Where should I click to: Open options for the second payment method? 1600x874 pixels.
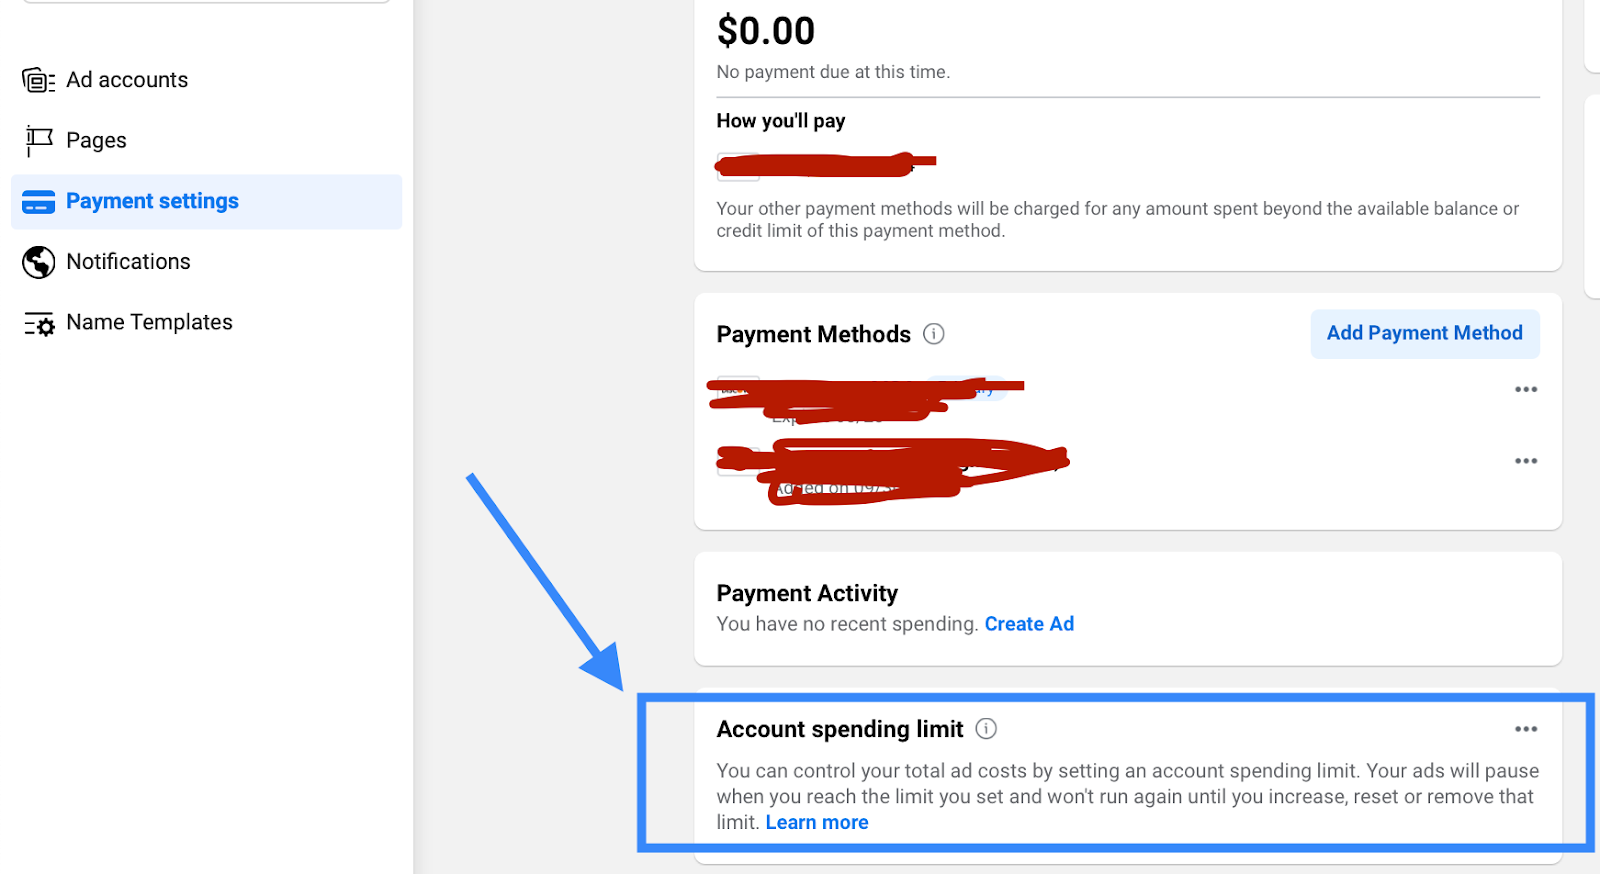[1525, 461]
